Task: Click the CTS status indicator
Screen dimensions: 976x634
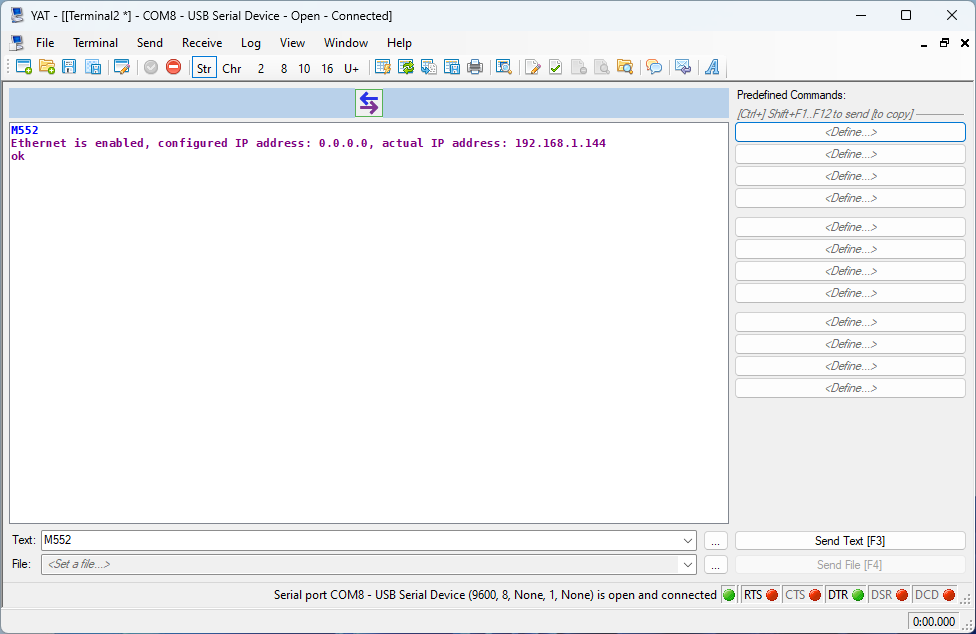Action: point(802,595)
